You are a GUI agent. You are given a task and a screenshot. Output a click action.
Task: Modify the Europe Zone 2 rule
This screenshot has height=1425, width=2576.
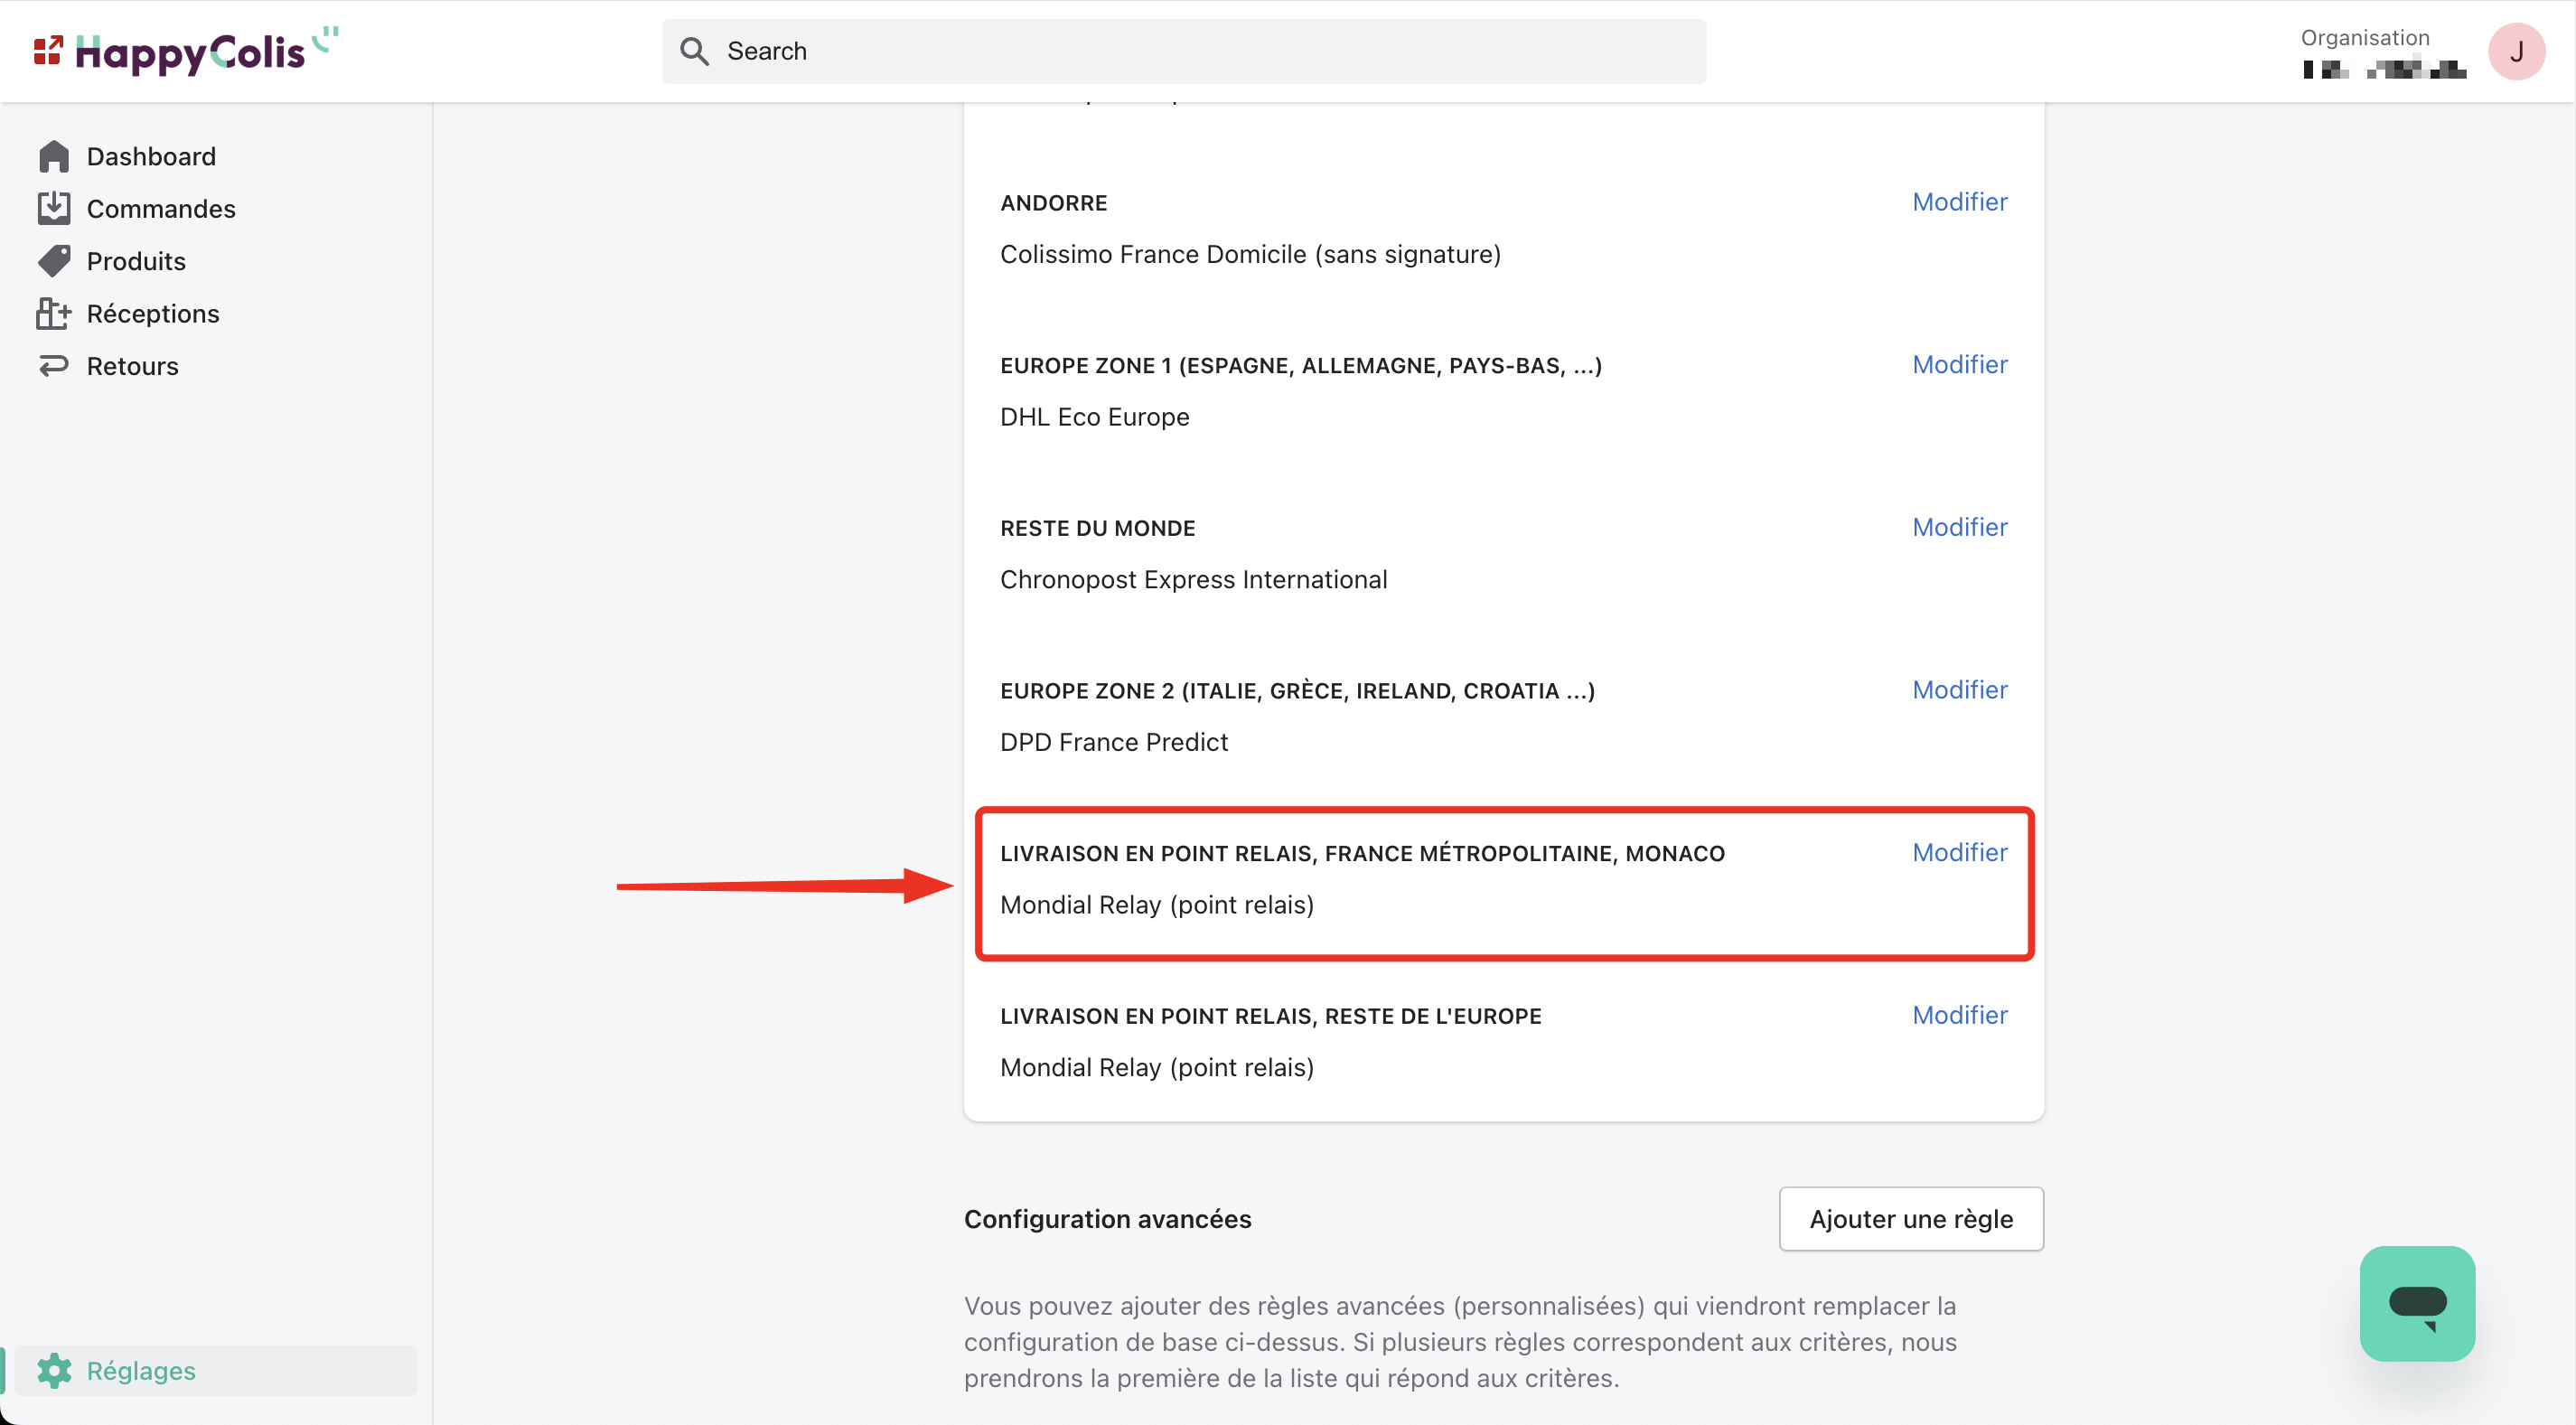coord(1959,690)
